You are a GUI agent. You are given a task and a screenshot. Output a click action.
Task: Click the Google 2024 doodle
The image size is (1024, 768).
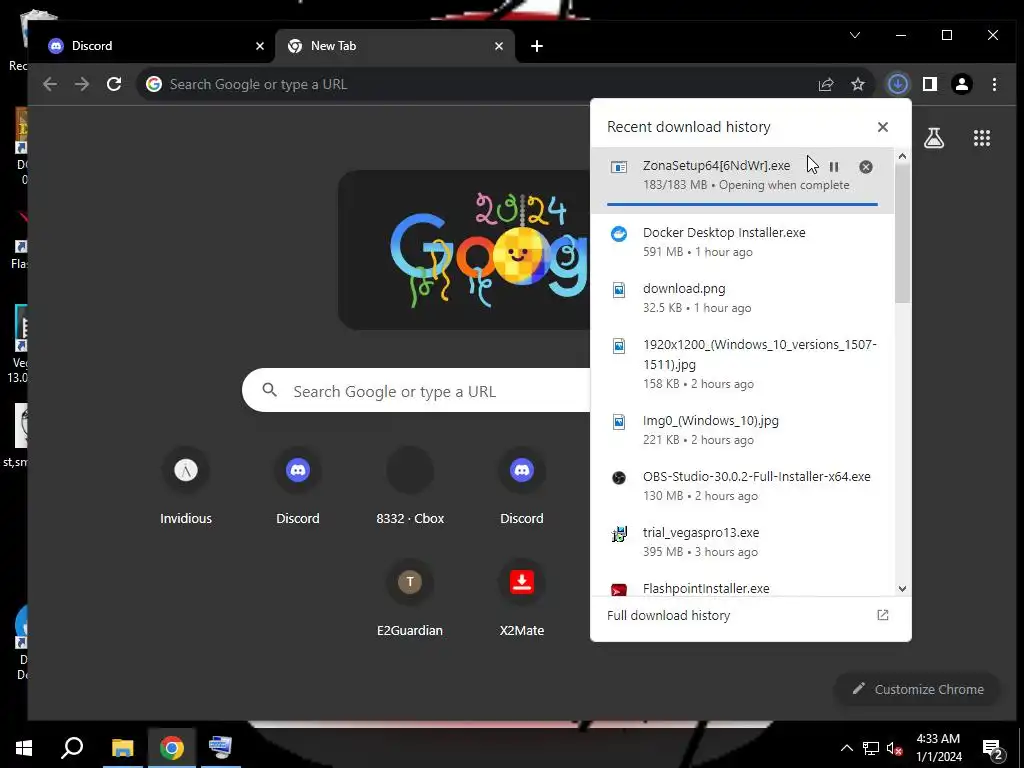(464, 250)
